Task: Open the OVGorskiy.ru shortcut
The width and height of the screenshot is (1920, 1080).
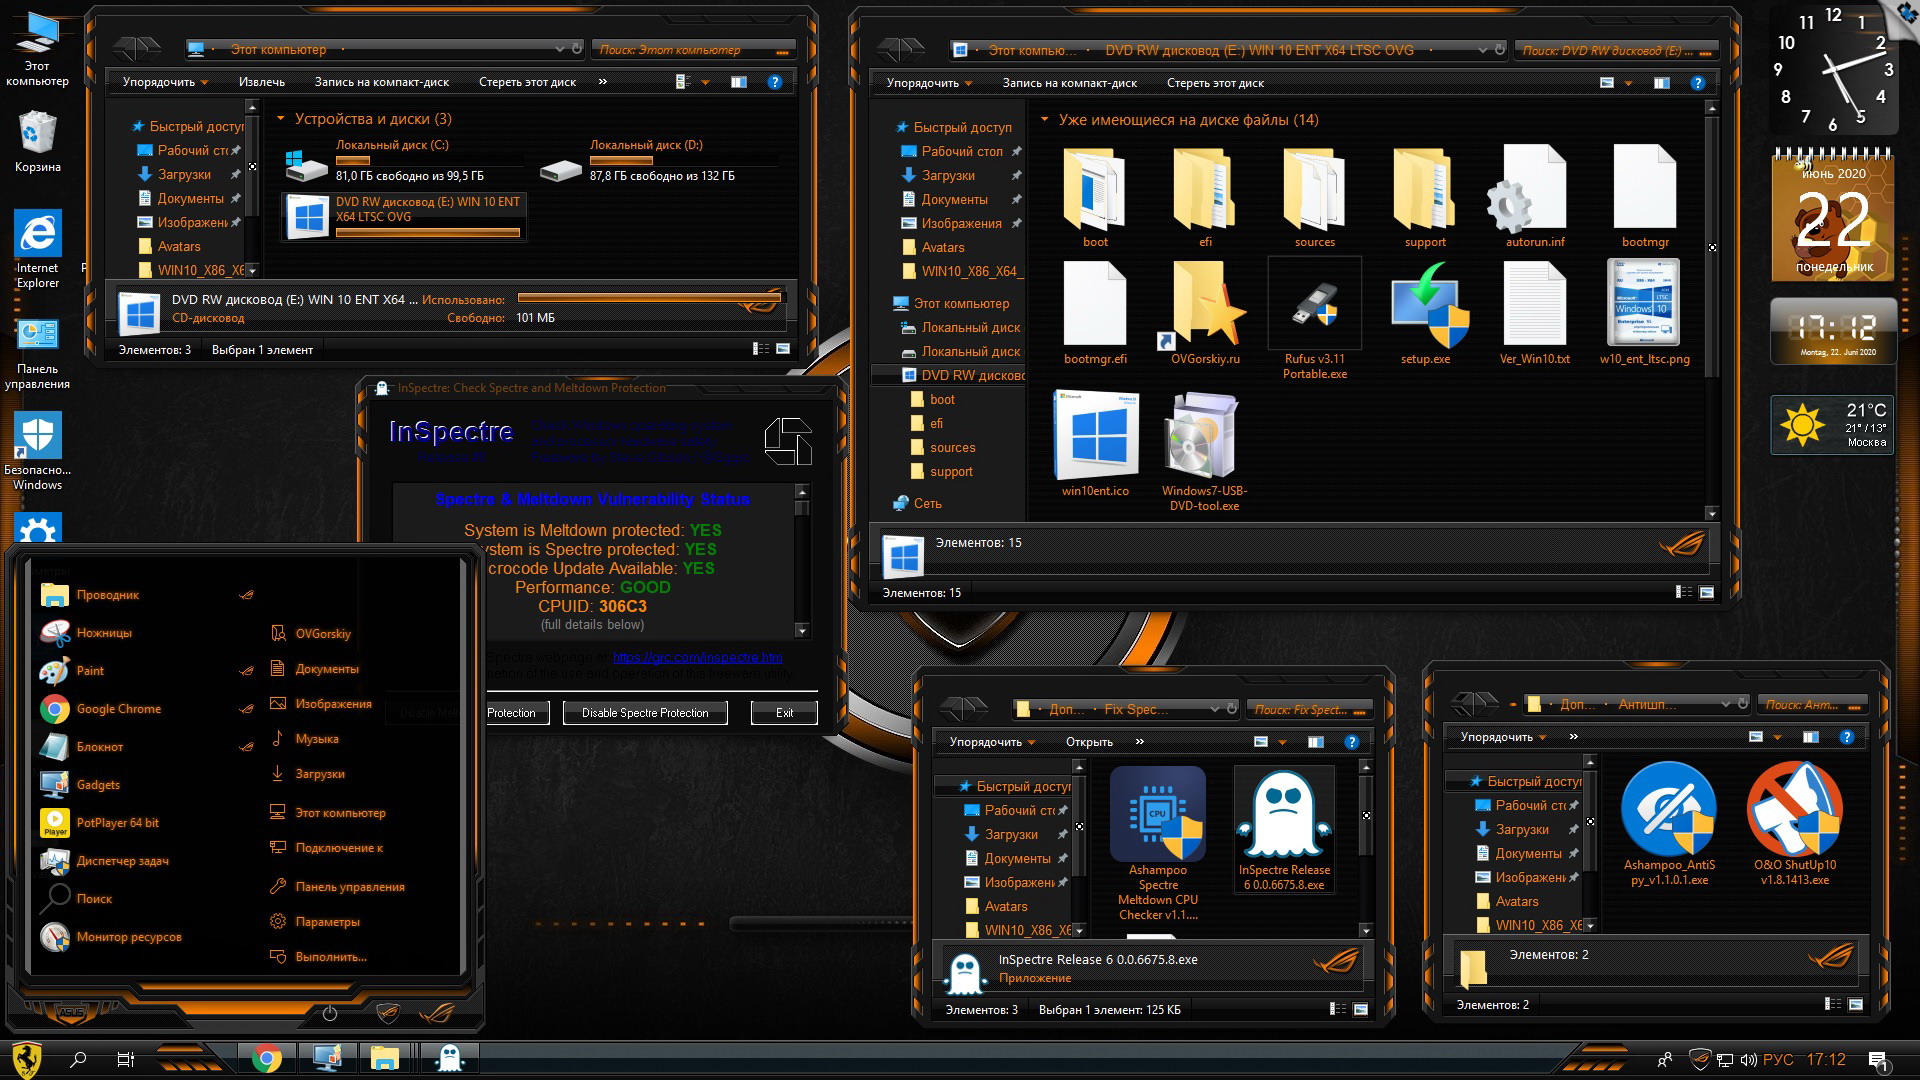Action: coord(1205,315)
